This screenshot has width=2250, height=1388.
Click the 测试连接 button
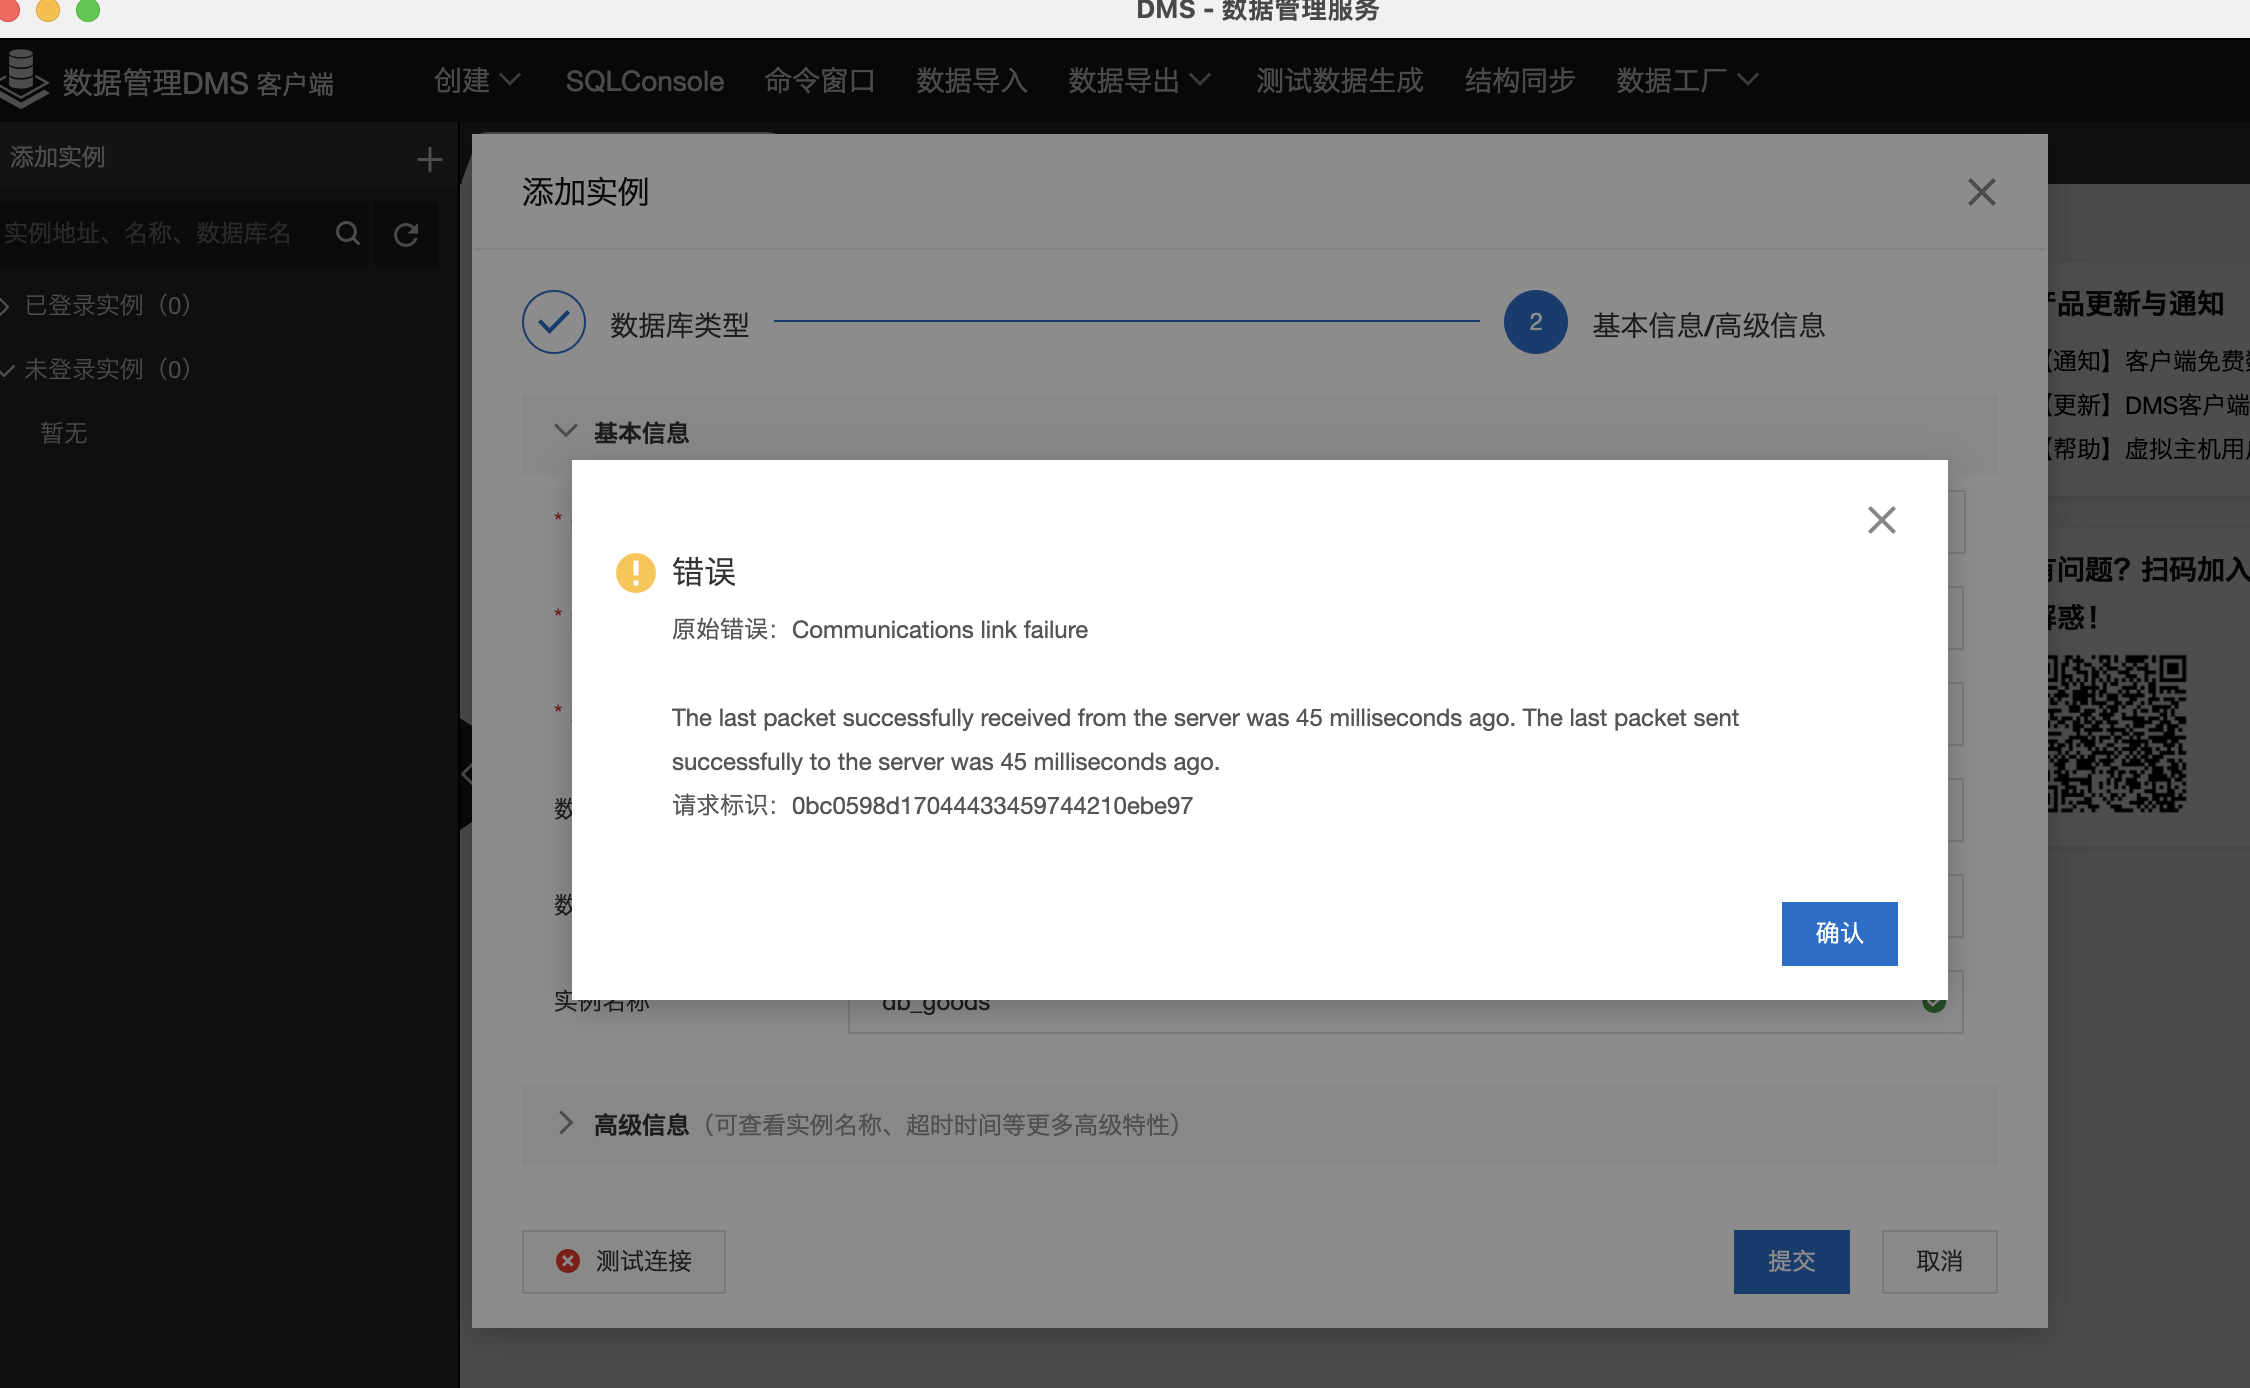[x=624, y=1261]
